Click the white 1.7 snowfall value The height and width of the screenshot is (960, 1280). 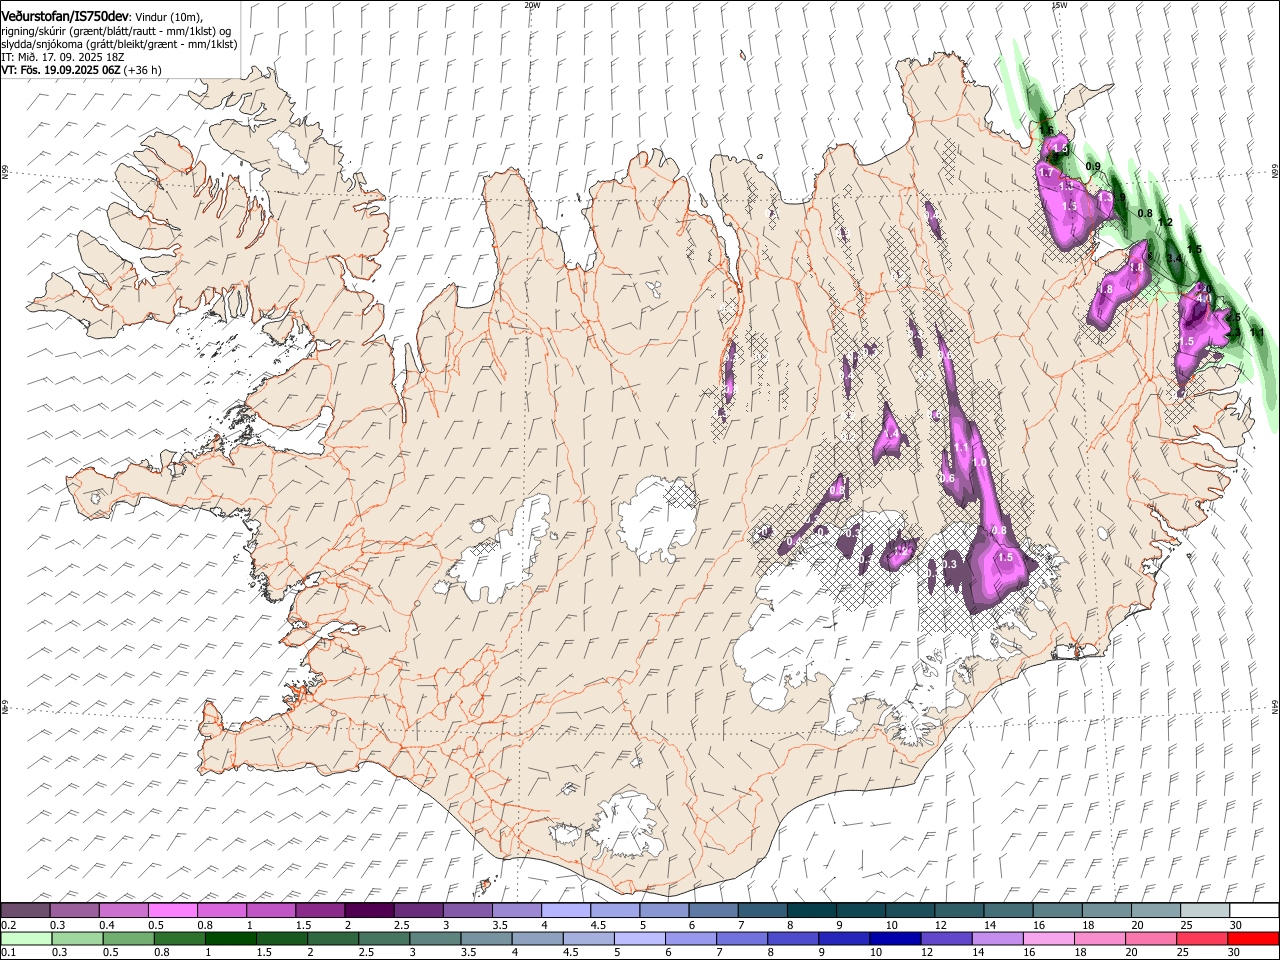coord(1046,172)
